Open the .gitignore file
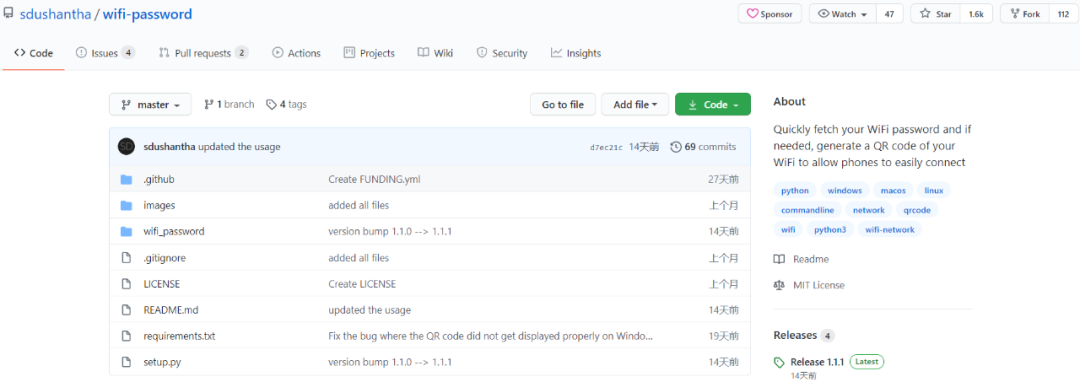 [x=165, y=257]
